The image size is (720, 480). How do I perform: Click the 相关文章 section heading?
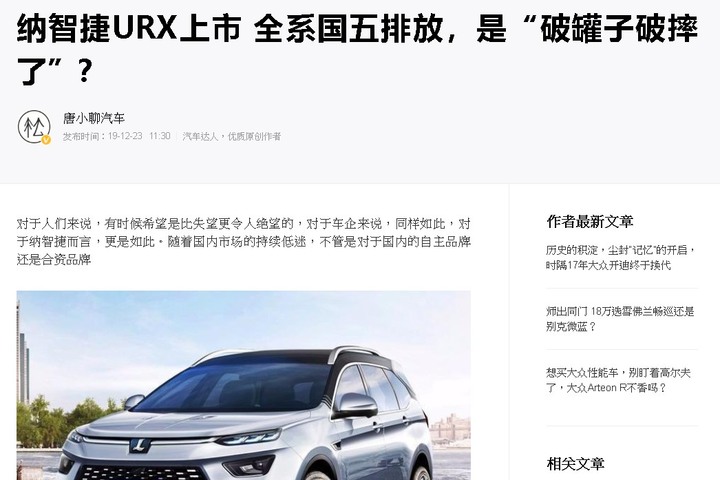coord(575,463)
